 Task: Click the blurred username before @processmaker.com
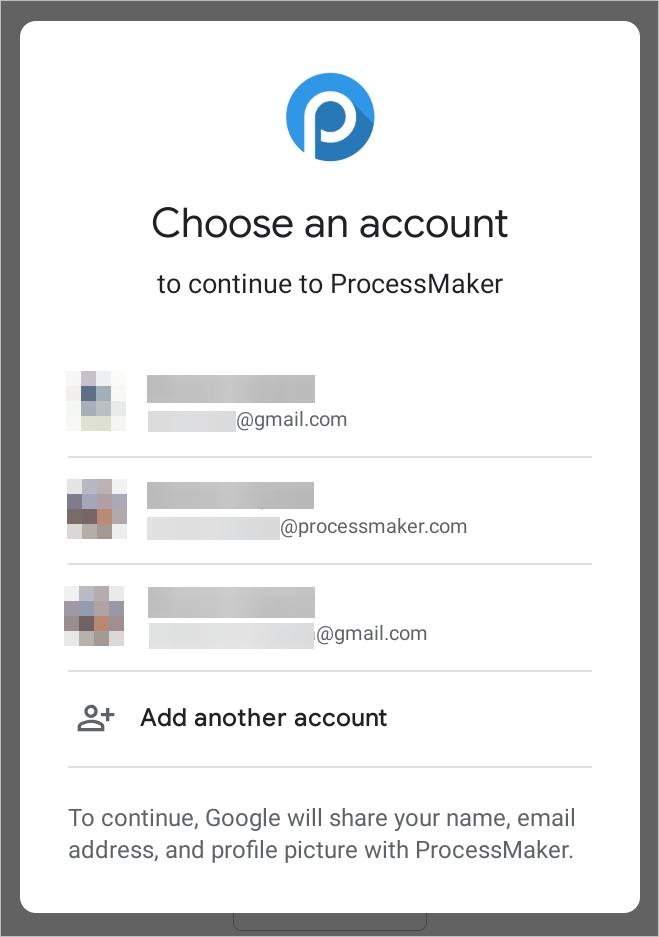[x=213, y=527]
